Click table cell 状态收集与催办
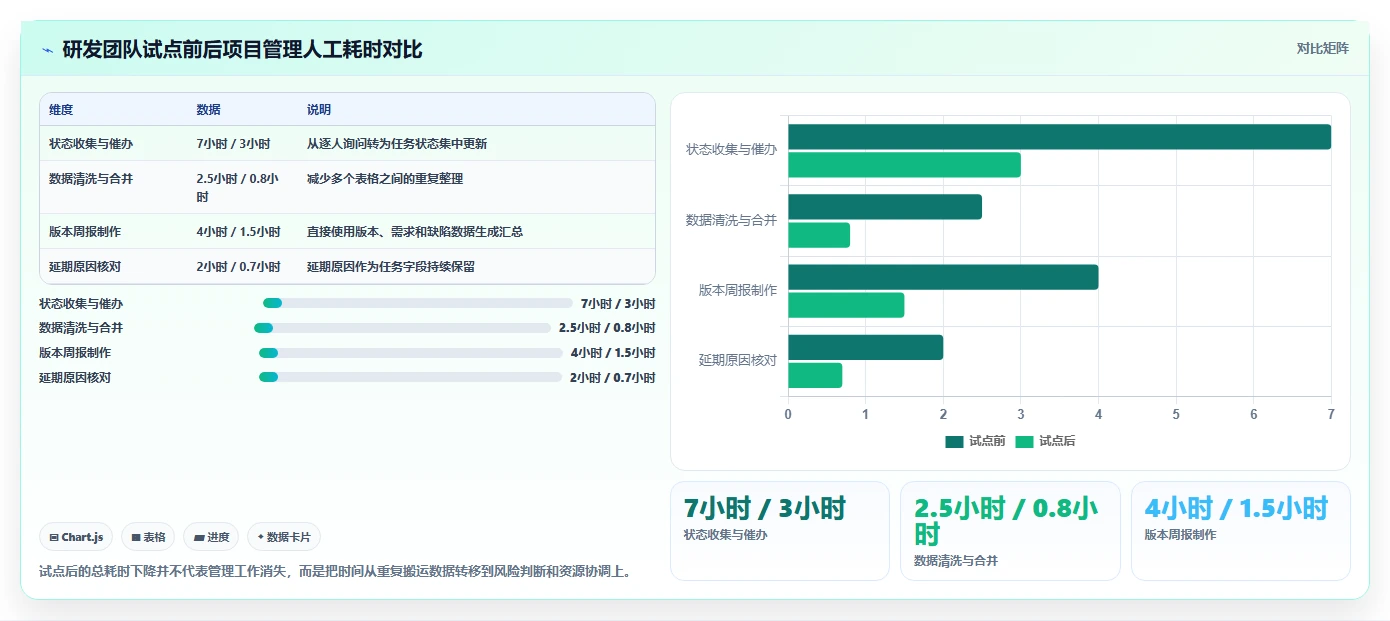1390x621 pixels. [91, 144]
